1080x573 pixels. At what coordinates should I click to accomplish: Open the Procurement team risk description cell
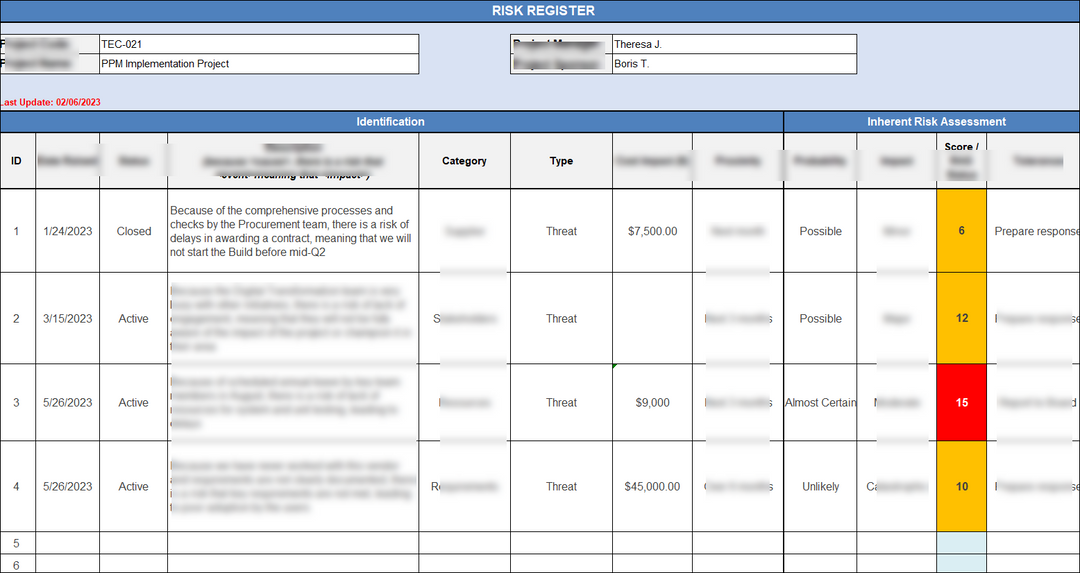coord(292,231)
